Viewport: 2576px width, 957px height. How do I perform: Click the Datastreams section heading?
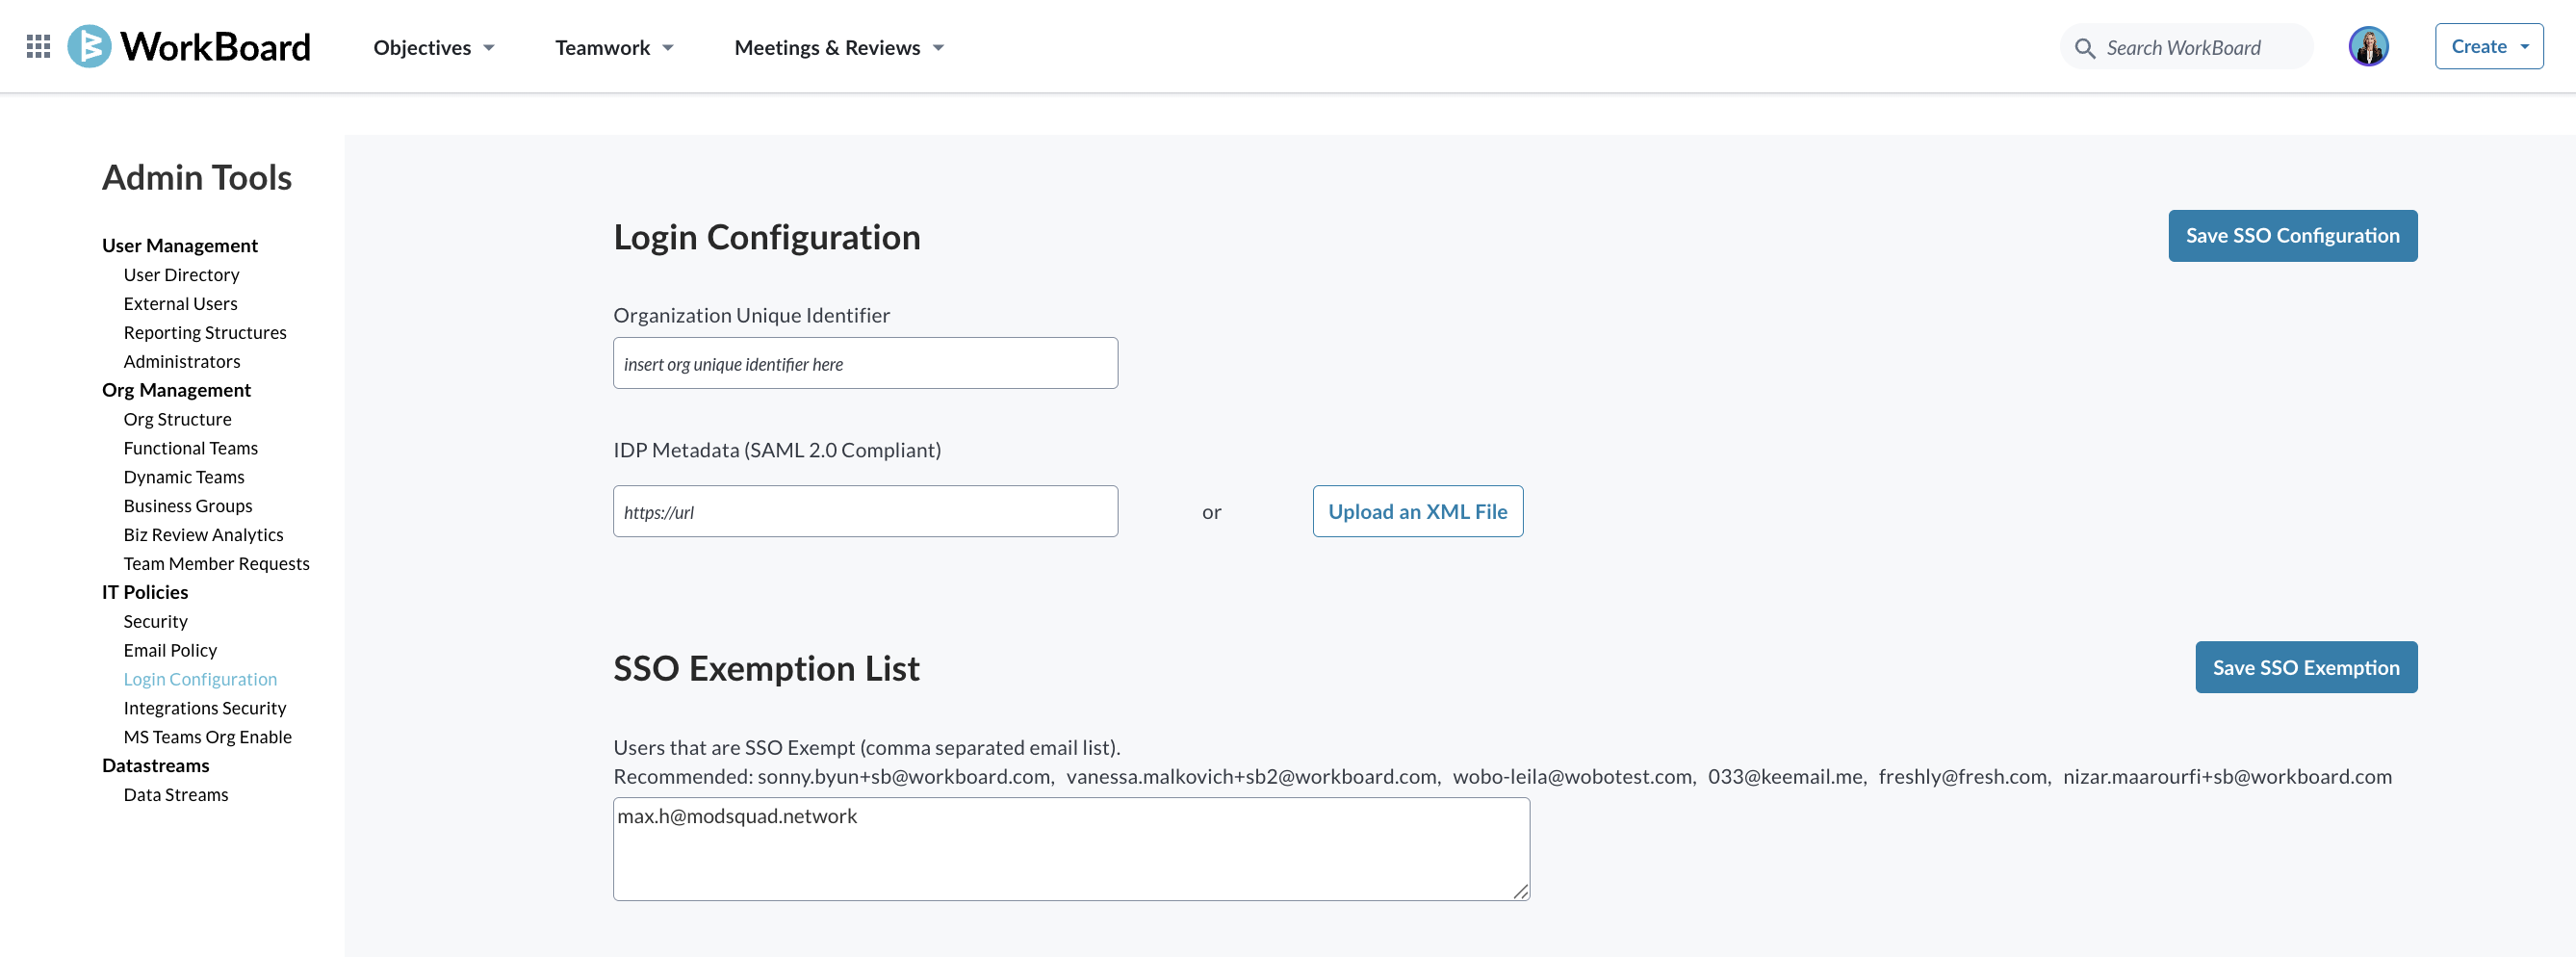pos(156,765)
